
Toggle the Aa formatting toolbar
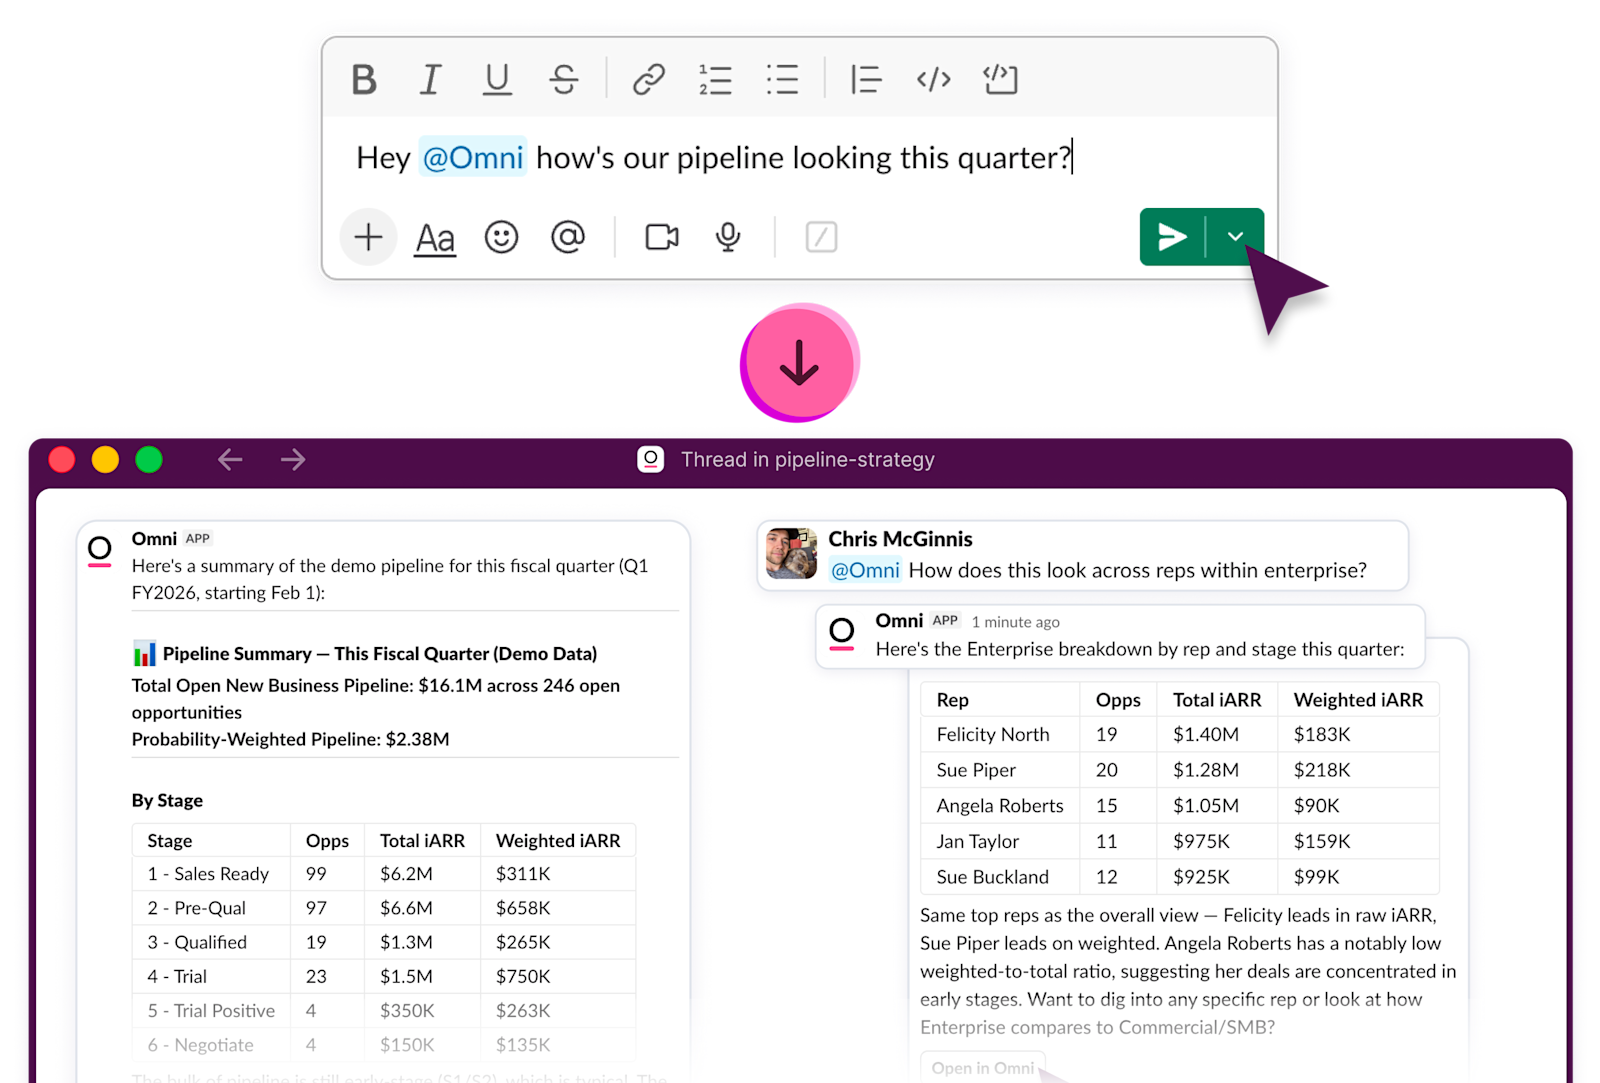coord(435,239)
